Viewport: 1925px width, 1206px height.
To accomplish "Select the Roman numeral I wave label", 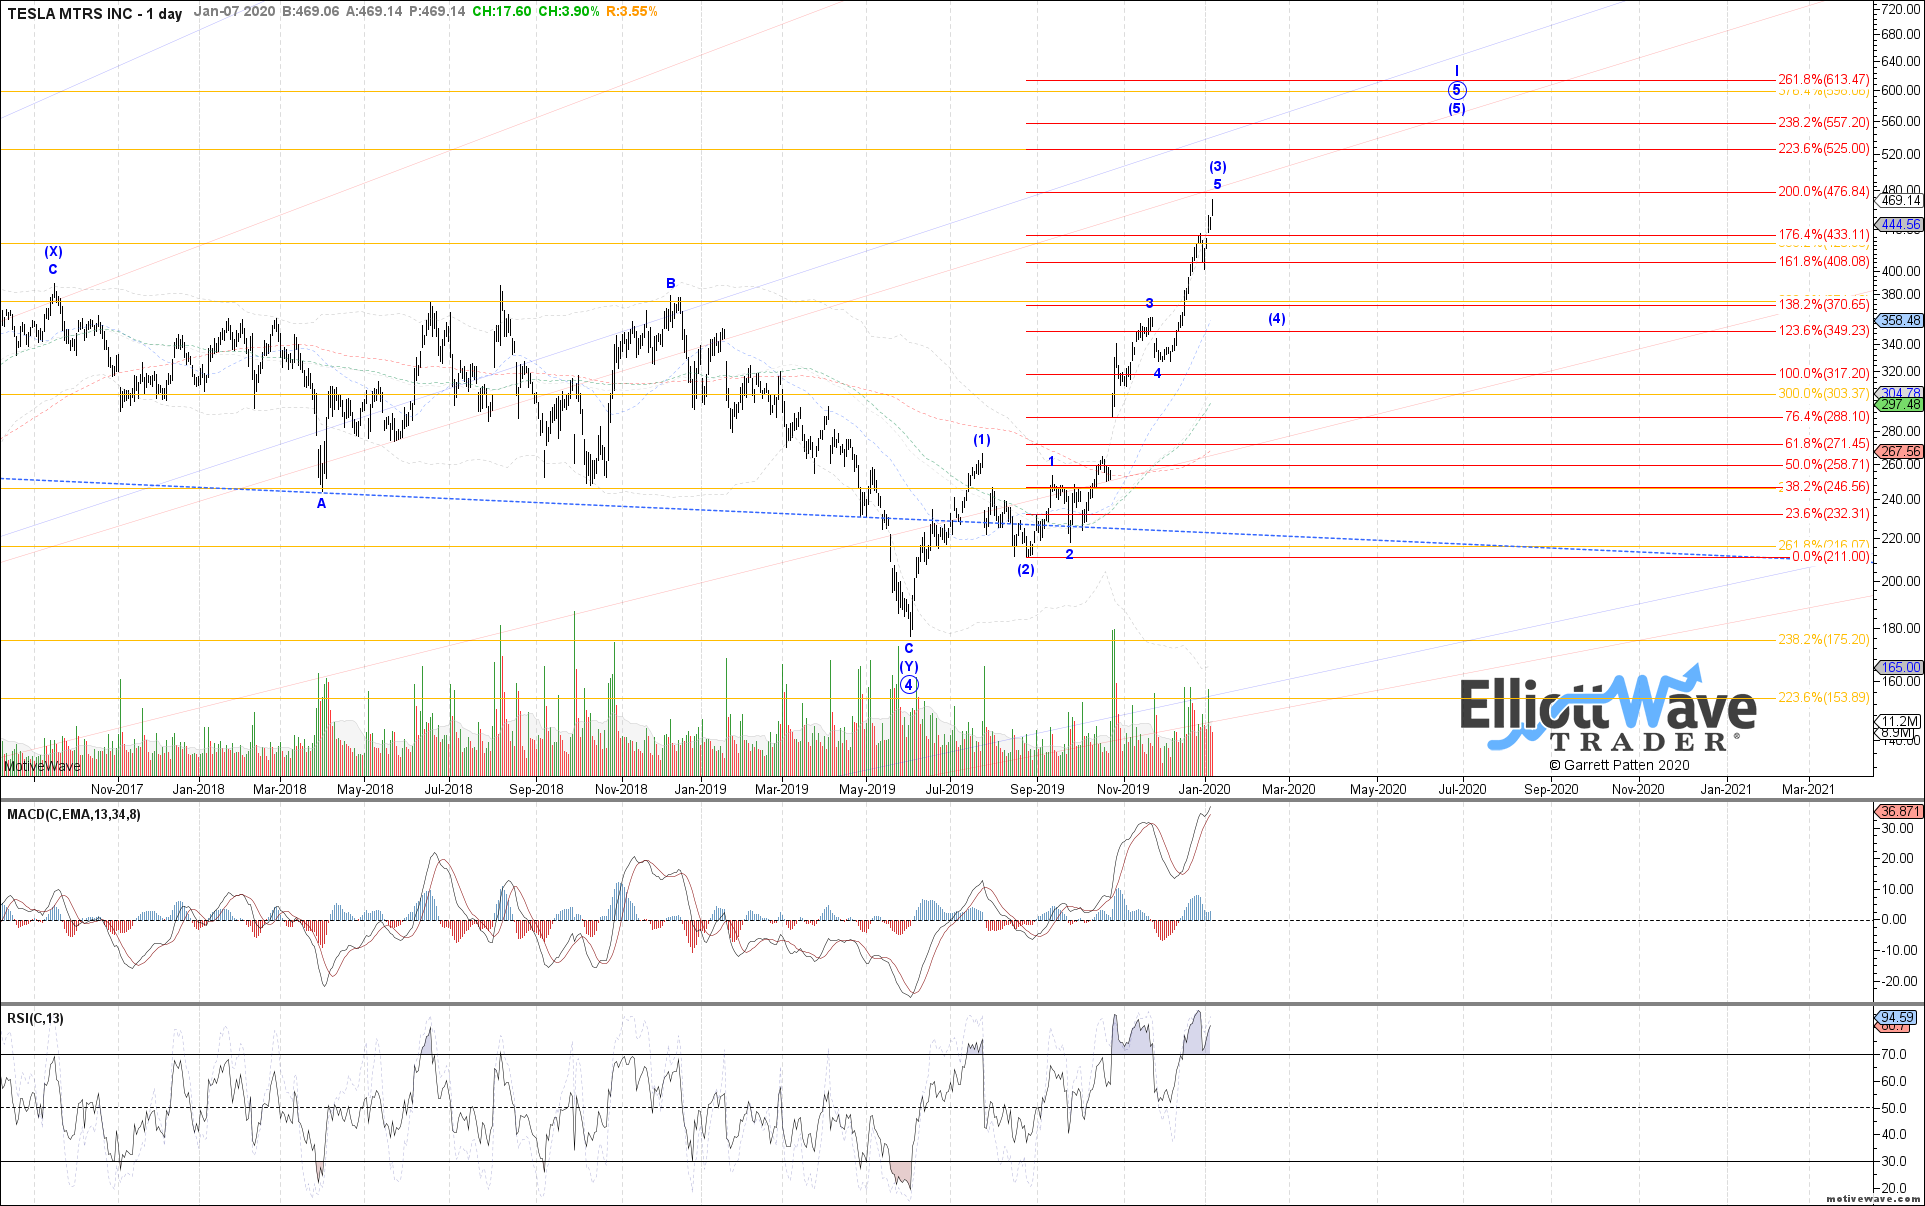I will click(1457, 71).
